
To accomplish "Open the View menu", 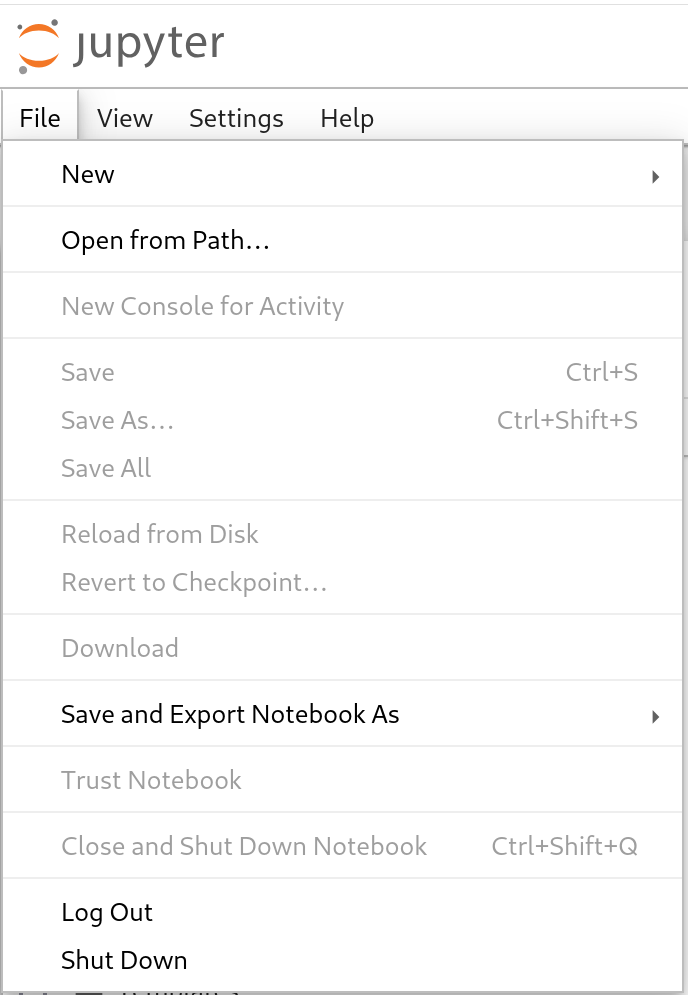I will [125, 118].
